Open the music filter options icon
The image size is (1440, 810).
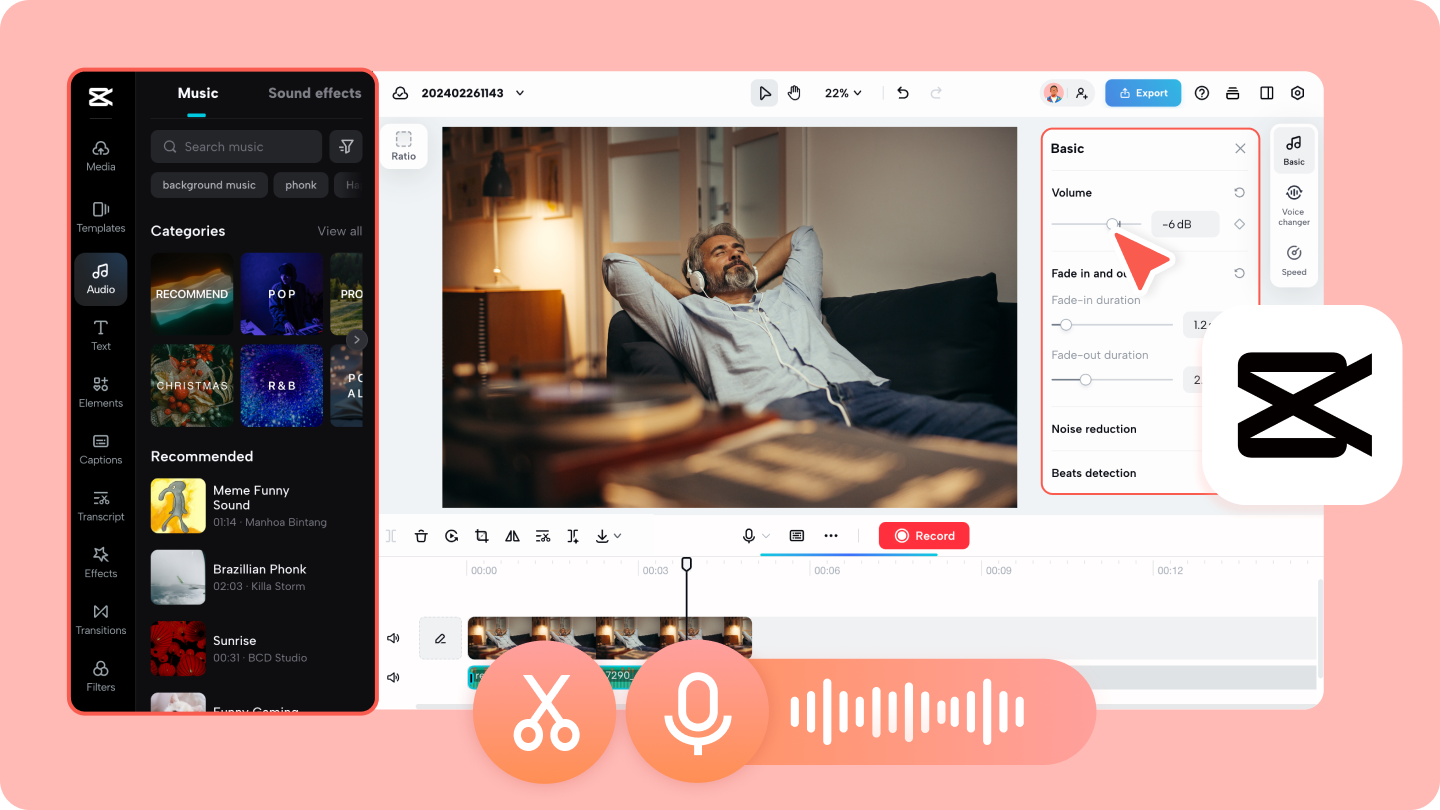coord(346,146)
